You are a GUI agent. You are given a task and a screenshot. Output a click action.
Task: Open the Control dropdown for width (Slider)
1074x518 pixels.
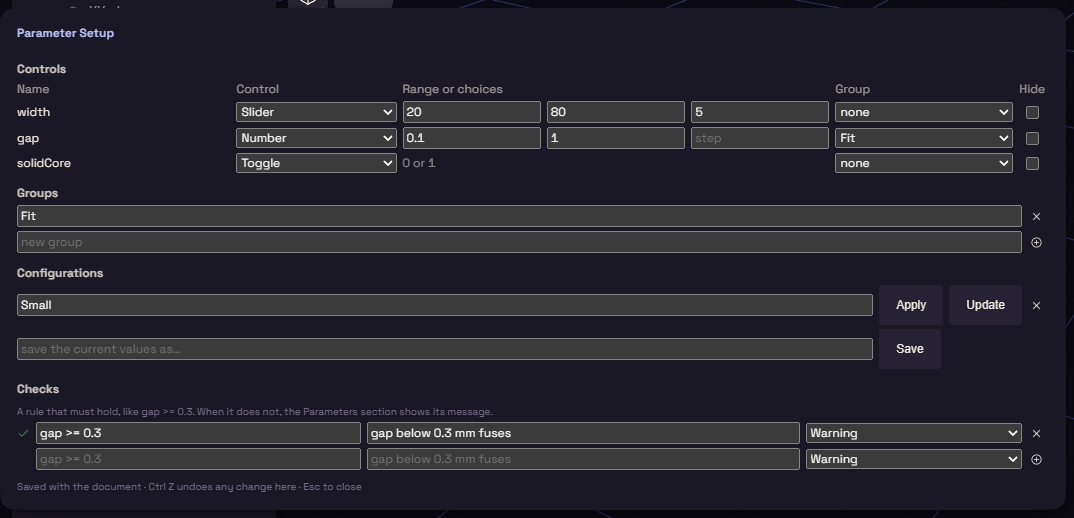coord(316,112)
